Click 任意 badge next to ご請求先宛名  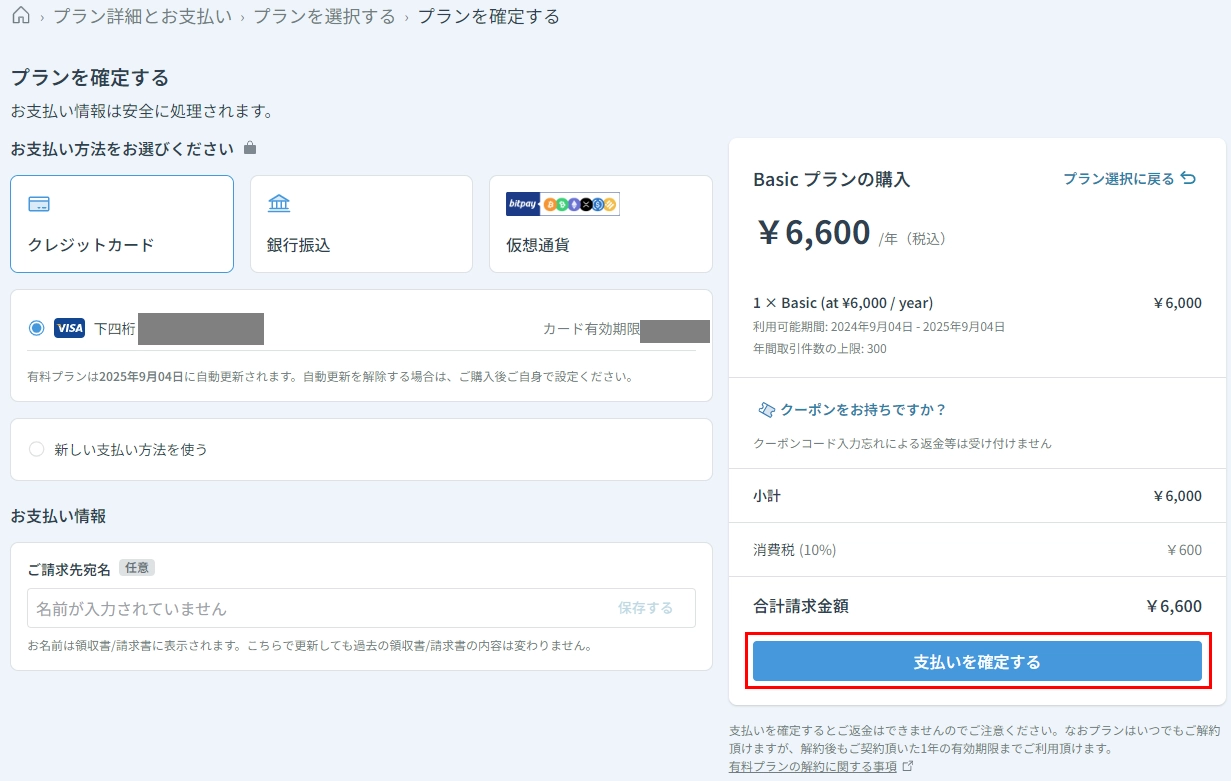tap(137, 568)
